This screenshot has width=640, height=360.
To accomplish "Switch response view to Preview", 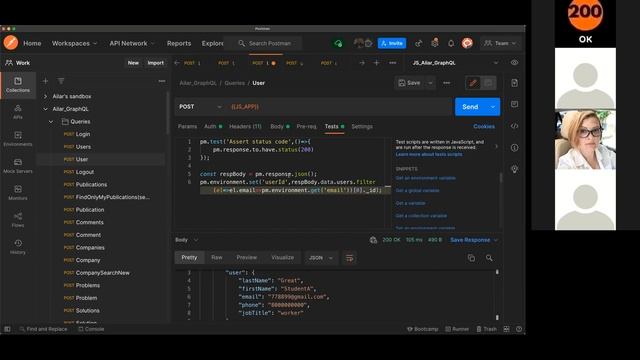I will [247, 258].
